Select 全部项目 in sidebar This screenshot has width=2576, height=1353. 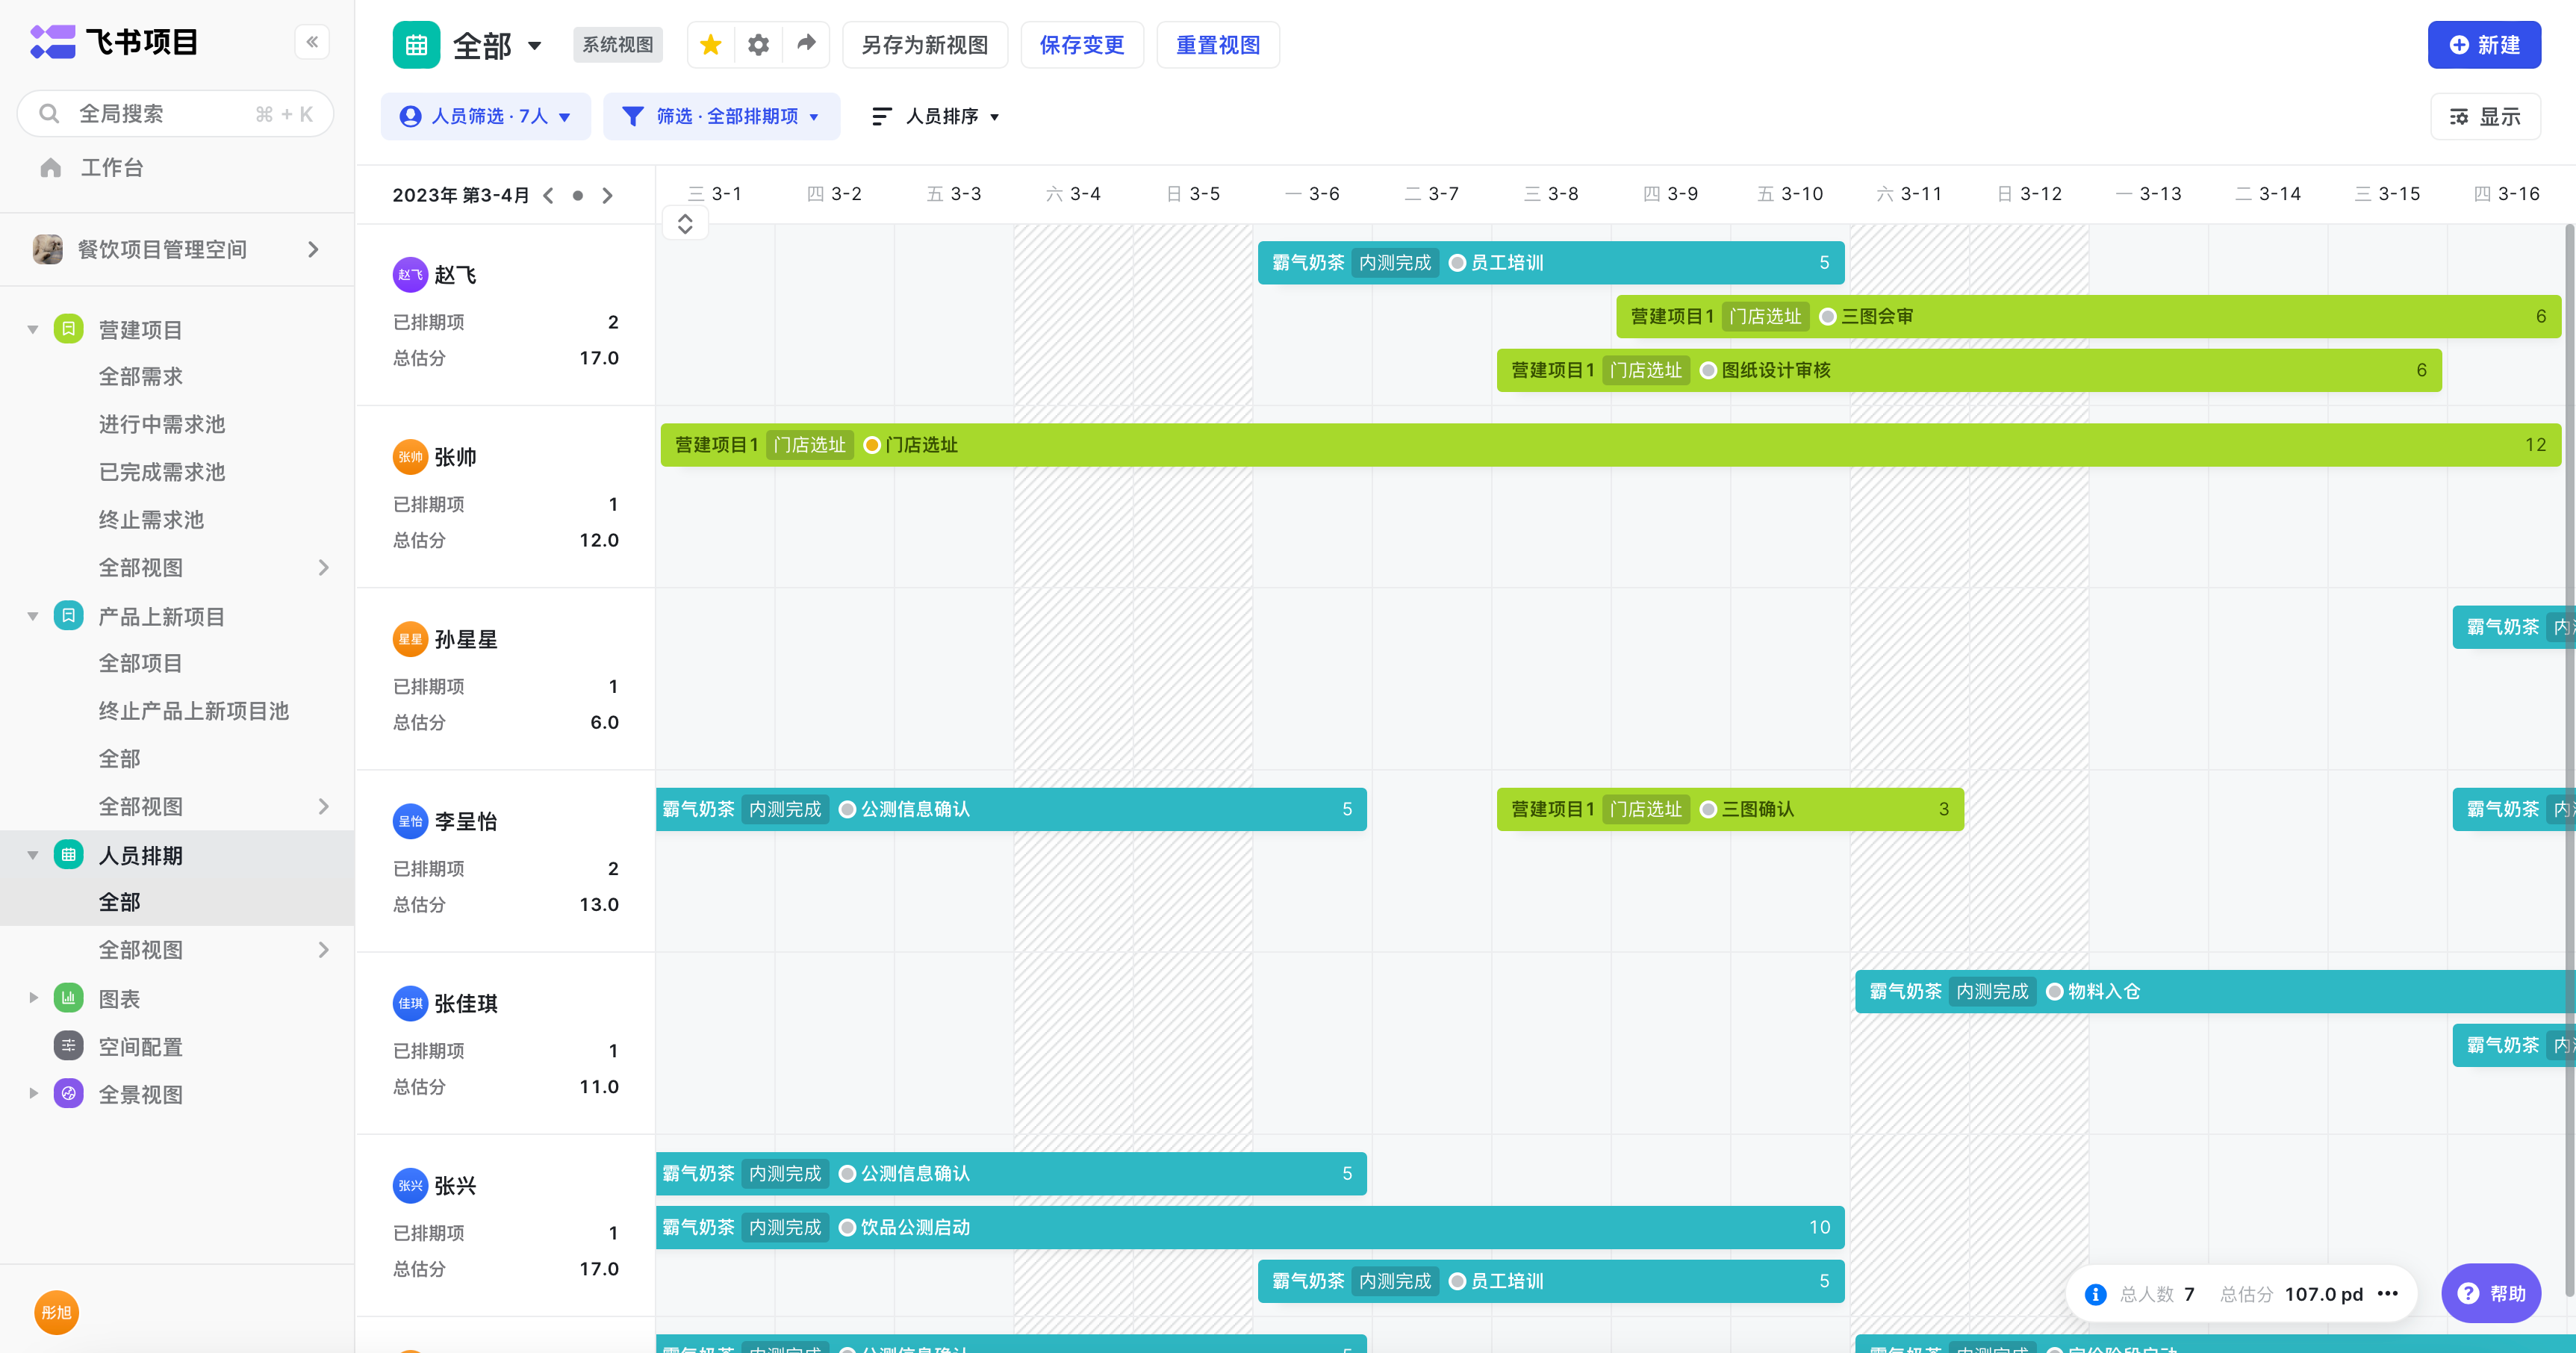[141, 663]
